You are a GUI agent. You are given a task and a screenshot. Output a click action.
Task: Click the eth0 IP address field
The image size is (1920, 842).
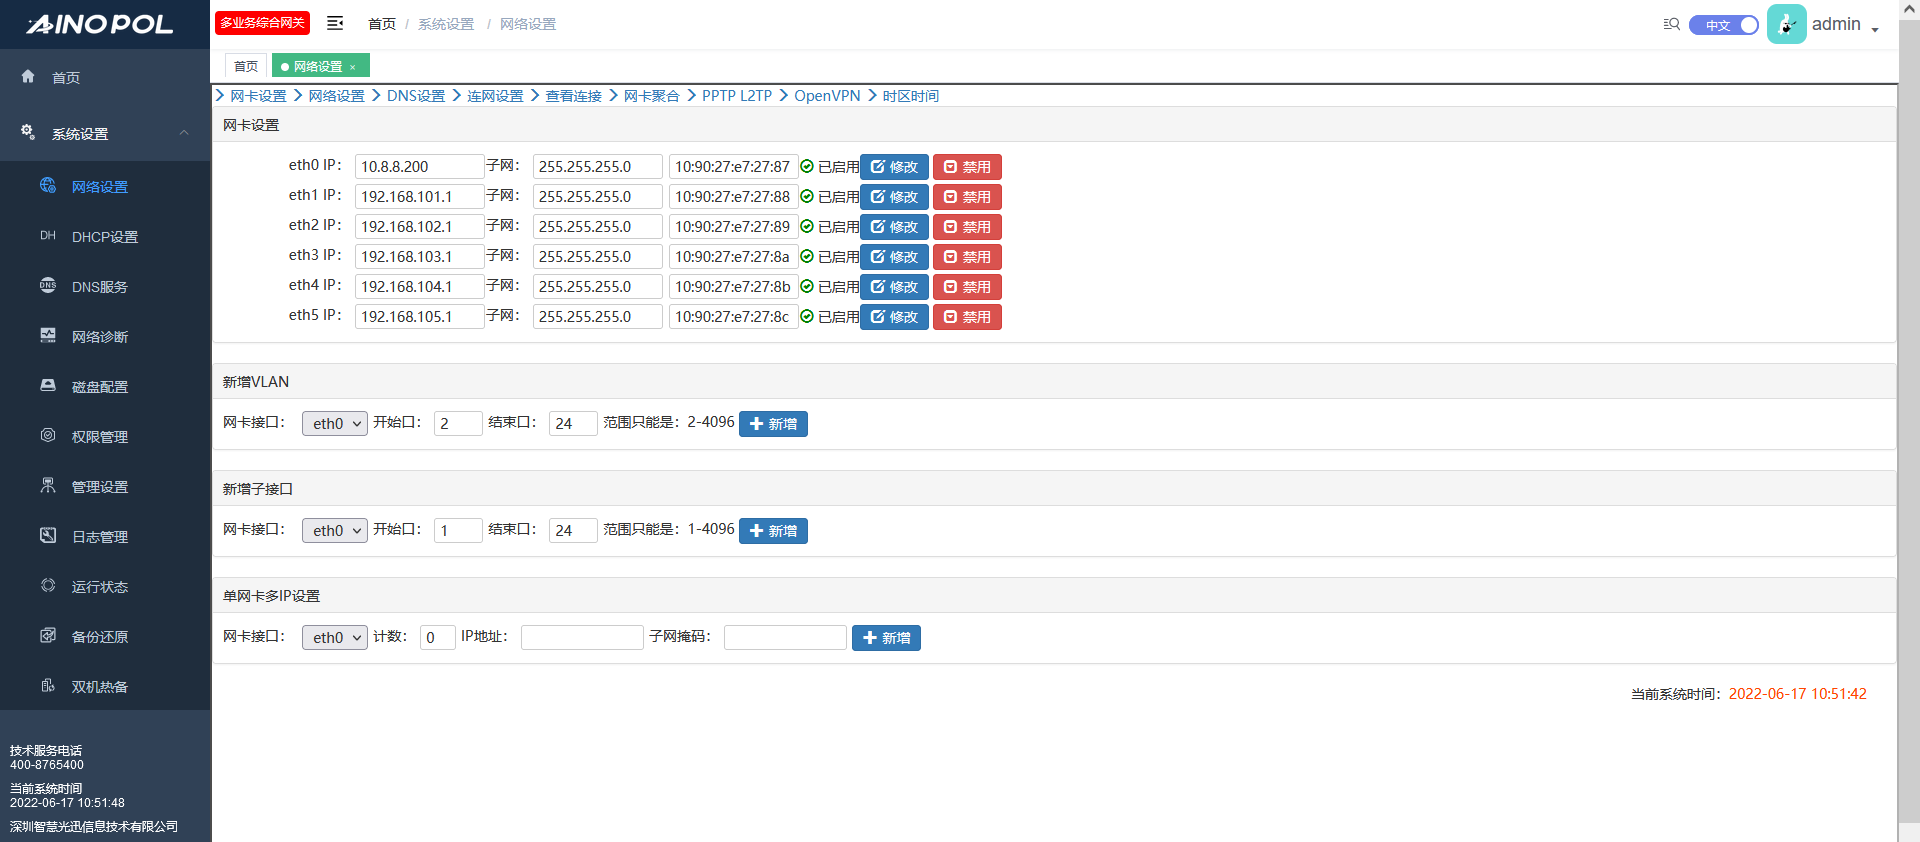[419, 167]
